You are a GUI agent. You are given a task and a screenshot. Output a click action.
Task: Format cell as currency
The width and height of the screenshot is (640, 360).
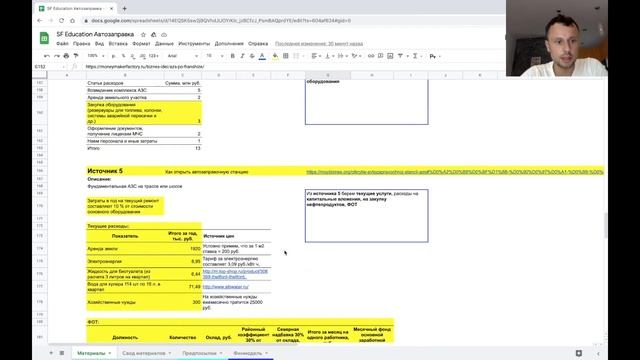pos(113,56)
